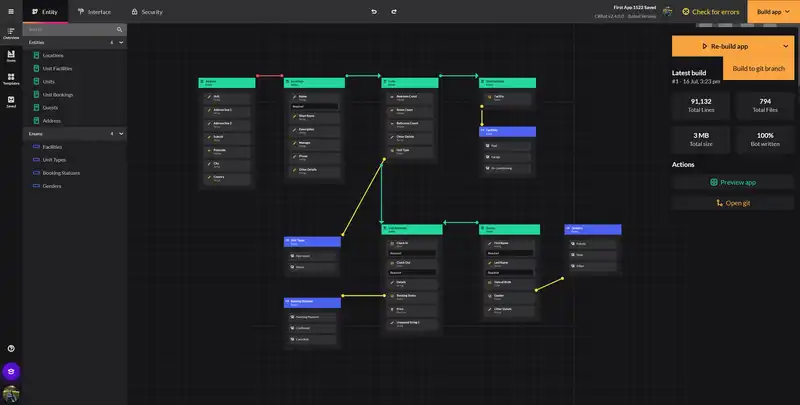Click Check for errors
800x405 pixels.
click(x=713, y=12)
